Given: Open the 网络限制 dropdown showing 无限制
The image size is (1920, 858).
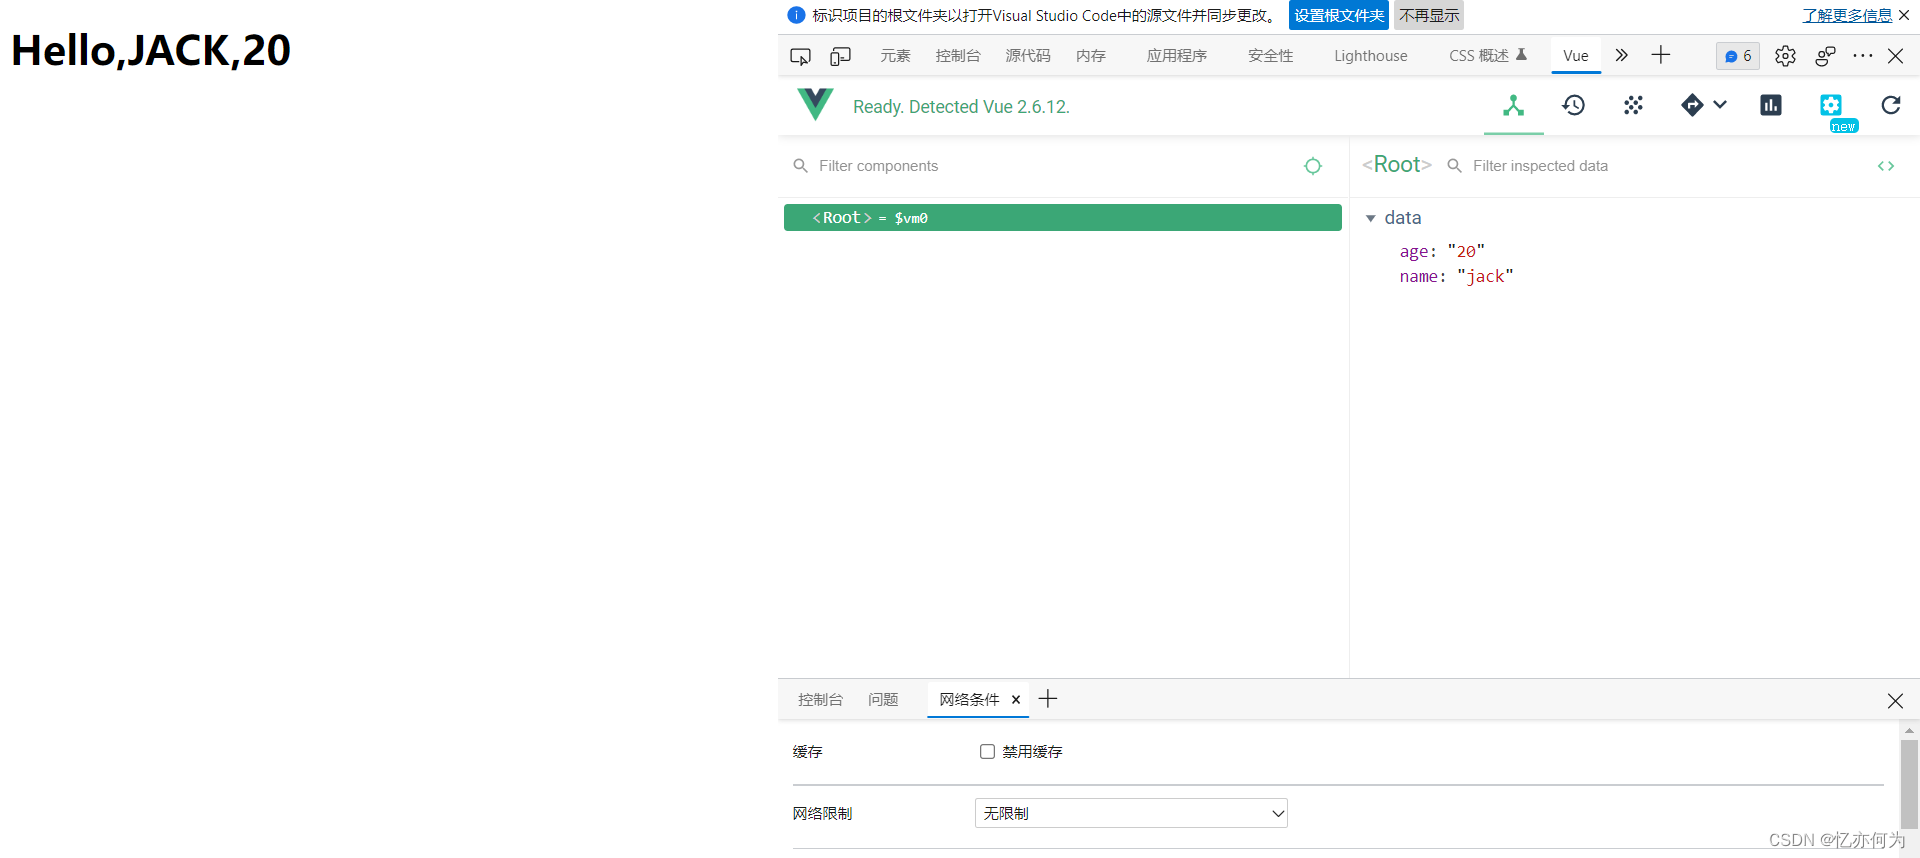Looking at the screenshot, I should pyautogui.click(x=1131, y=813).
